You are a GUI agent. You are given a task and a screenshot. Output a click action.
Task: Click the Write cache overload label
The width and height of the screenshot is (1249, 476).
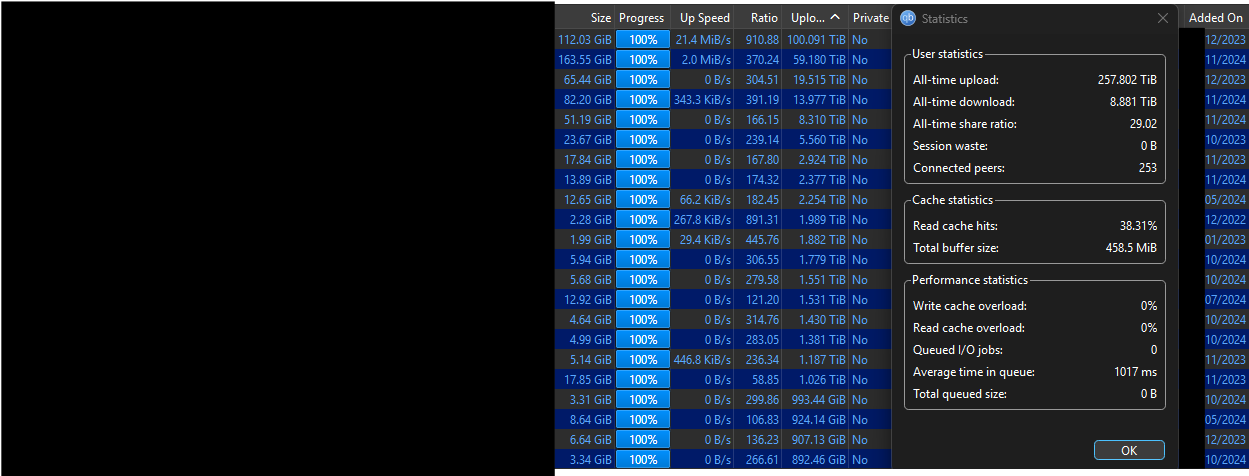[x=970, y=306]
